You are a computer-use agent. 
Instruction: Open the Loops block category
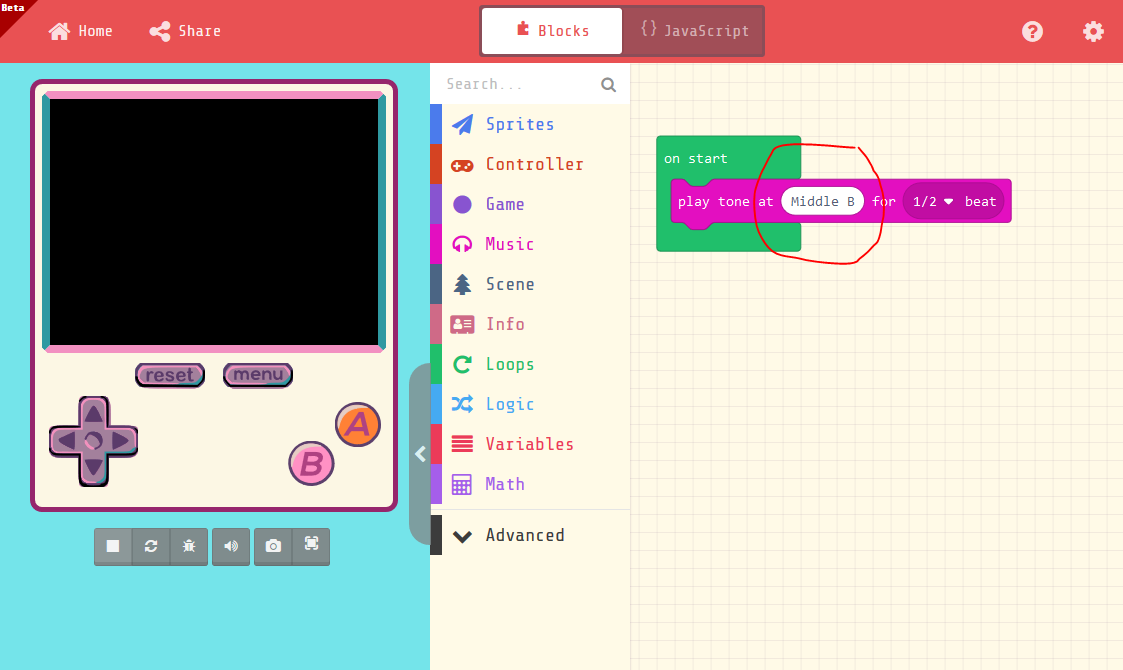(530, 364)
